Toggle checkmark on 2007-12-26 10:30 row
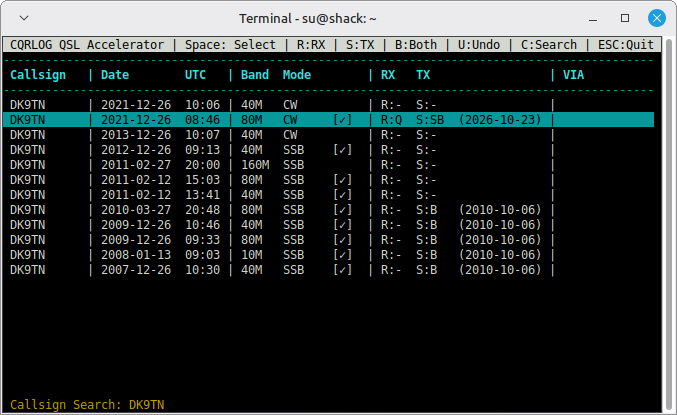This screenshot has width=677, height=415. coord(342,270)
